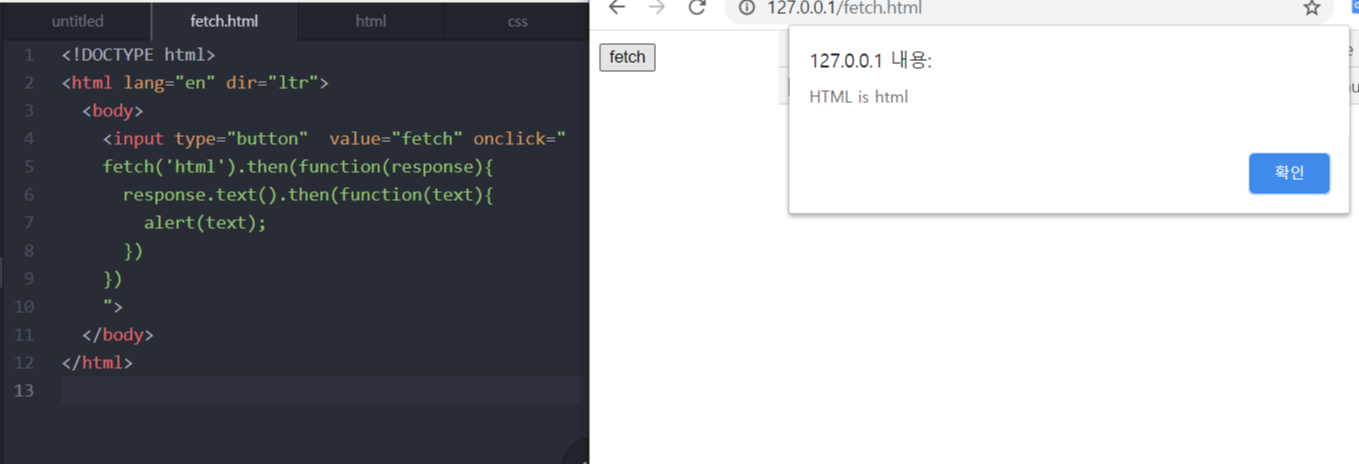The image size is (1359, 464).
Task: Click the fetch button on the page
Action: (627, 57)
